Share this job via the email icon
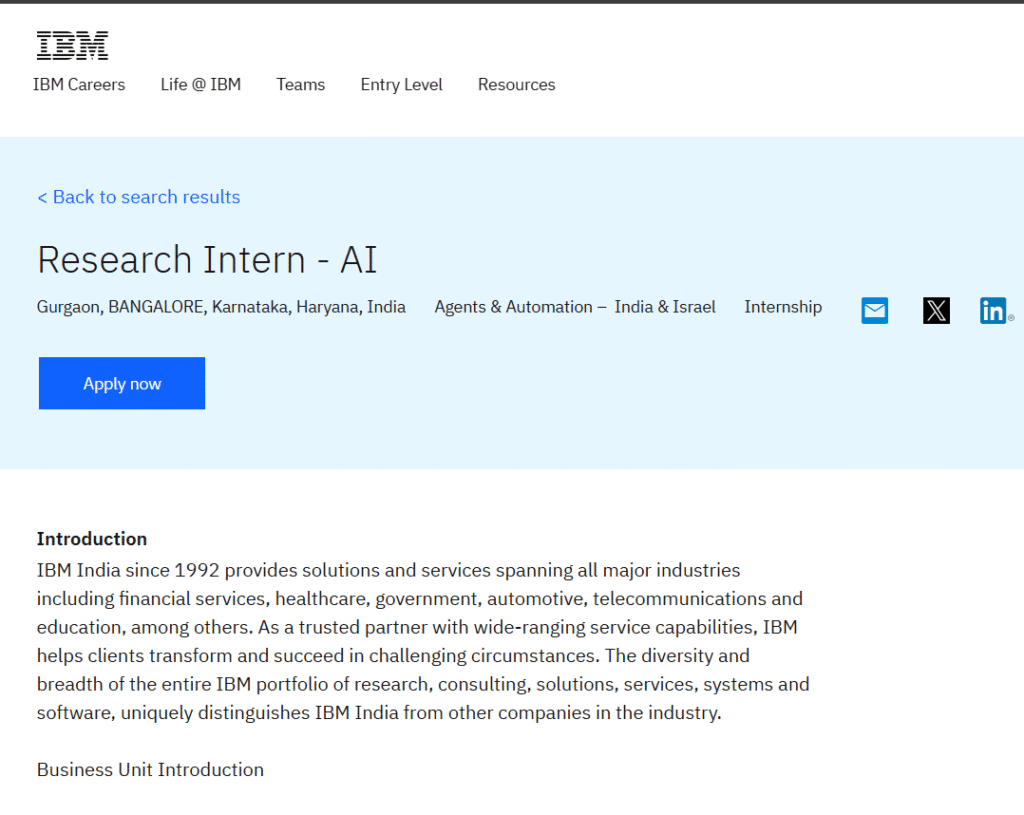Screen dimensions: 1024x815 874,310
